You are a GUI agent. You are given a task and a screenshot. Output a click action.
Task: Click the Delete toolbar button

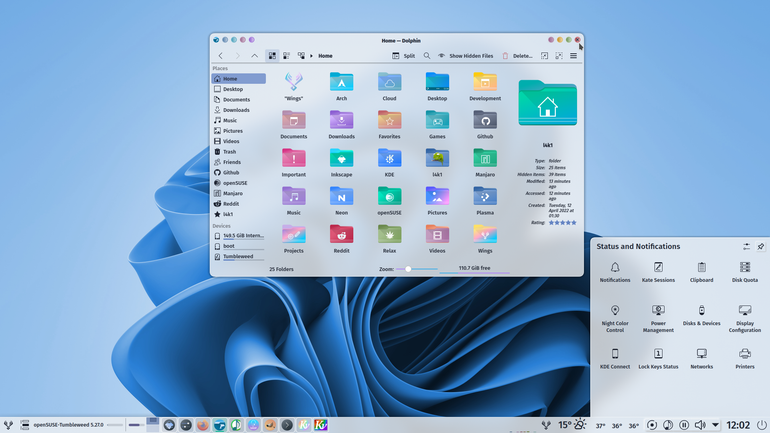click(x=517, y=56)
